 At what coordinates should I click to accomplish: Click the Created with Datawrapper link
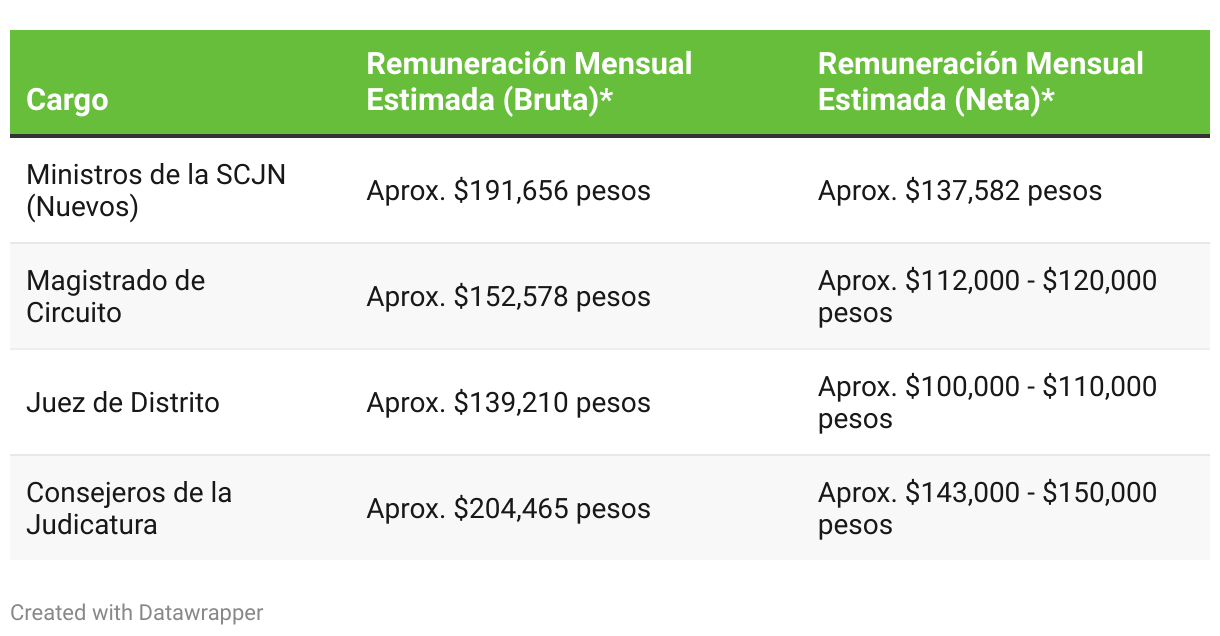(137, 612)
